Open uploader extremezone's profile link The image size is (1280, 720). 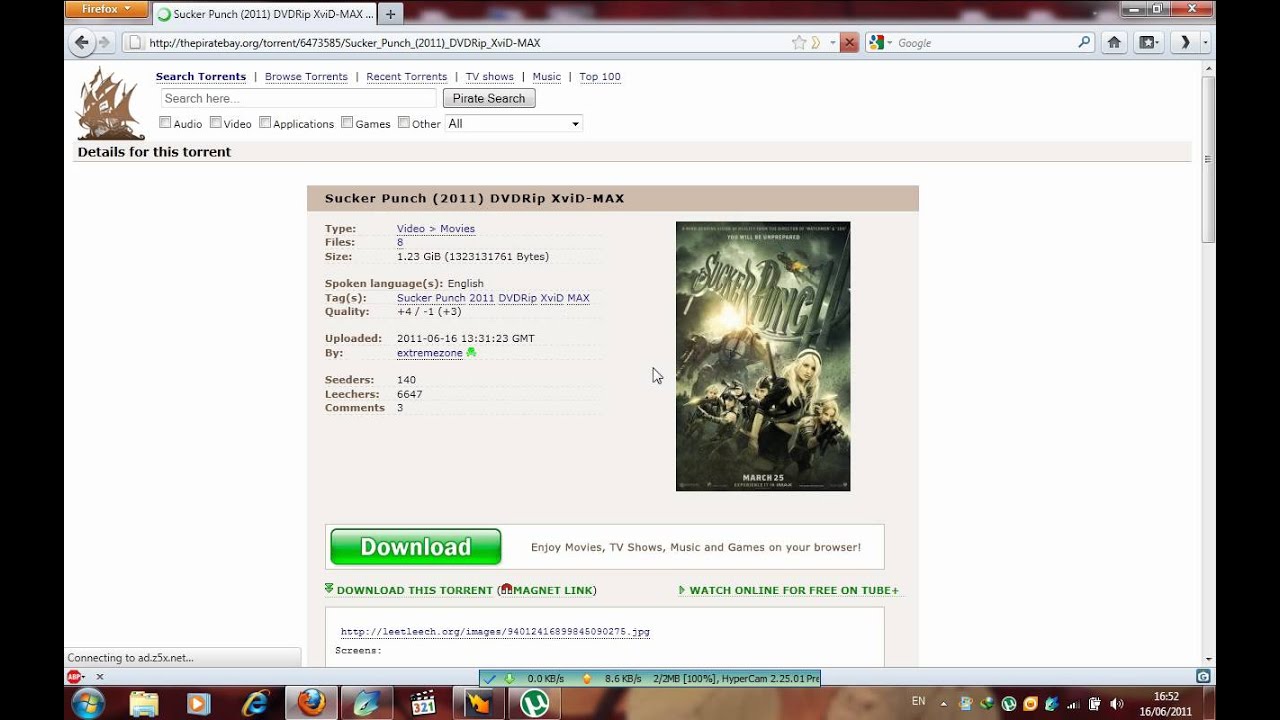pos(430,353)
